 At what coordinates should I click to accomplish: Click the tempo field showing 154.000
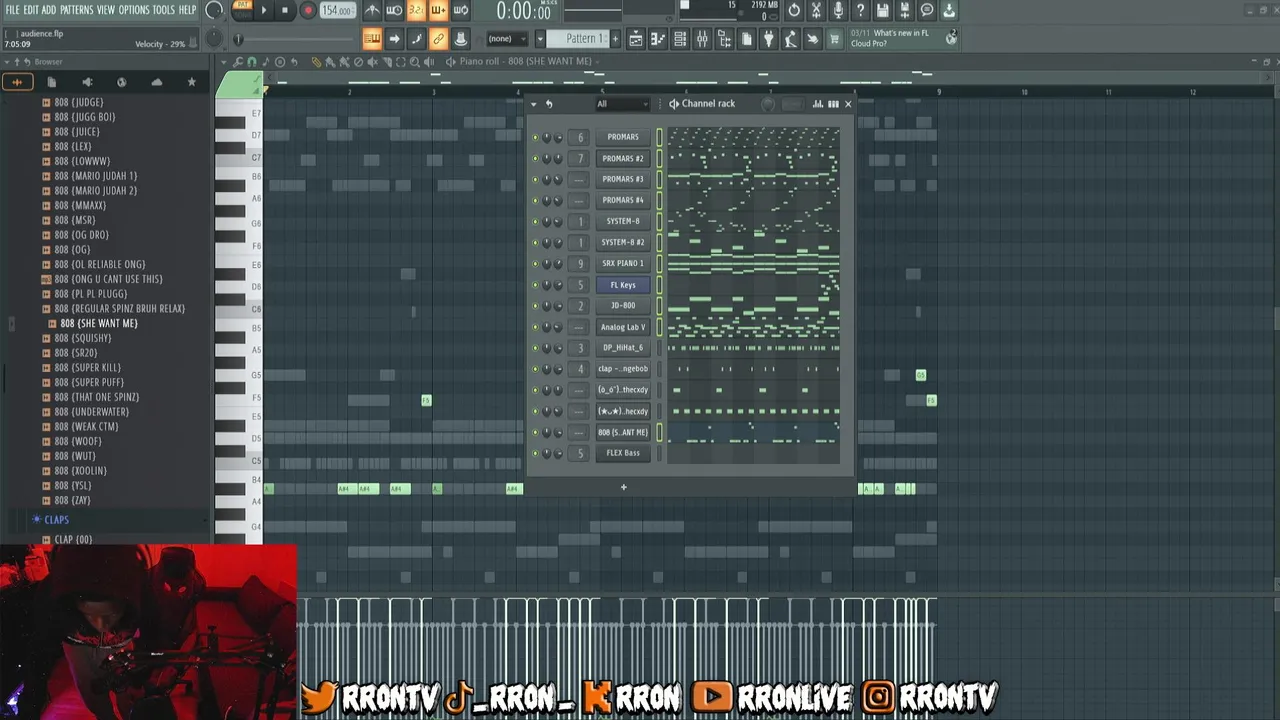click(x=337, y=11)
